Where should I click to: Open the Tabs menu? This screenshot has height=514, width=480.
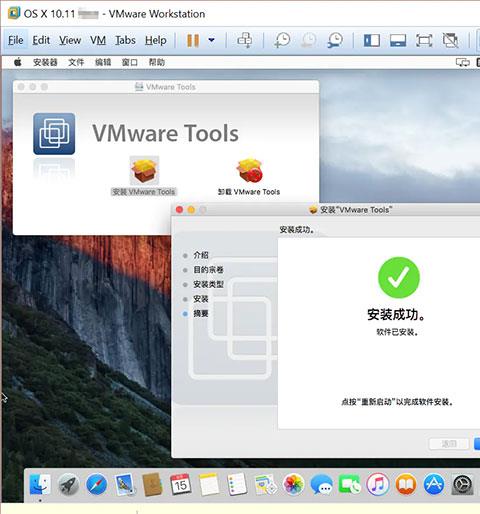point(125,40)
